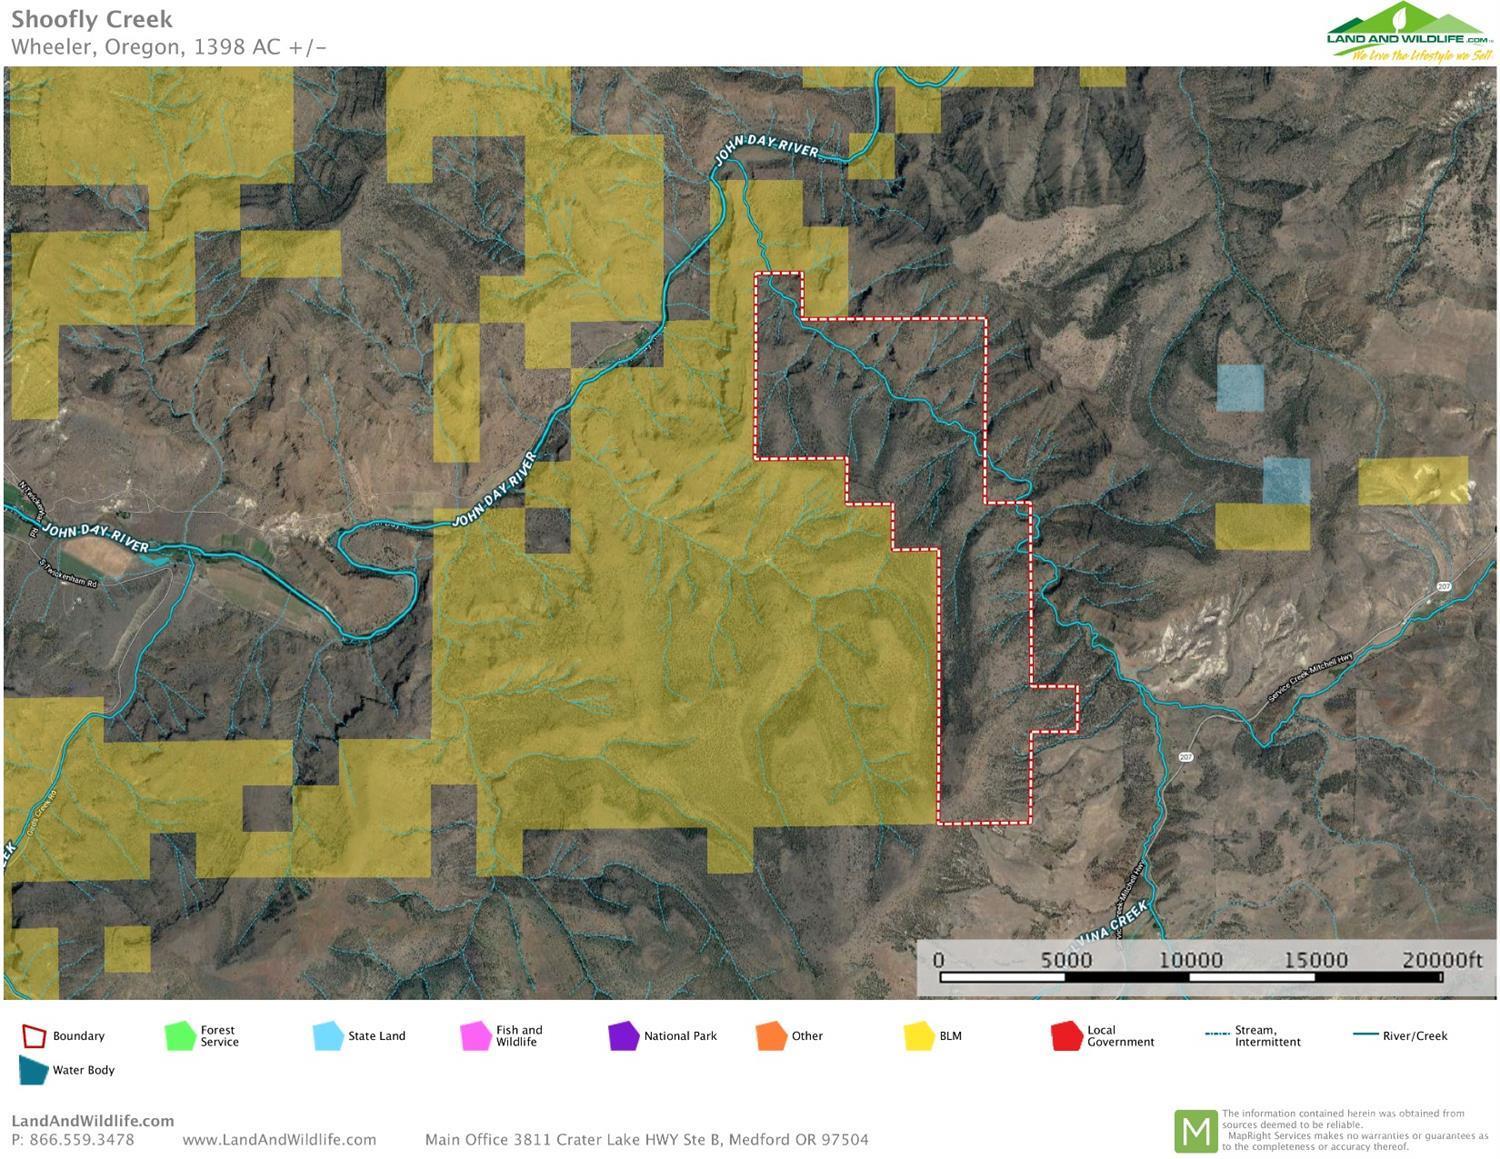Click the yellow BLM legend swatch
The width and height of the screenshot is (1500, 1159).
pos(918,1036)
